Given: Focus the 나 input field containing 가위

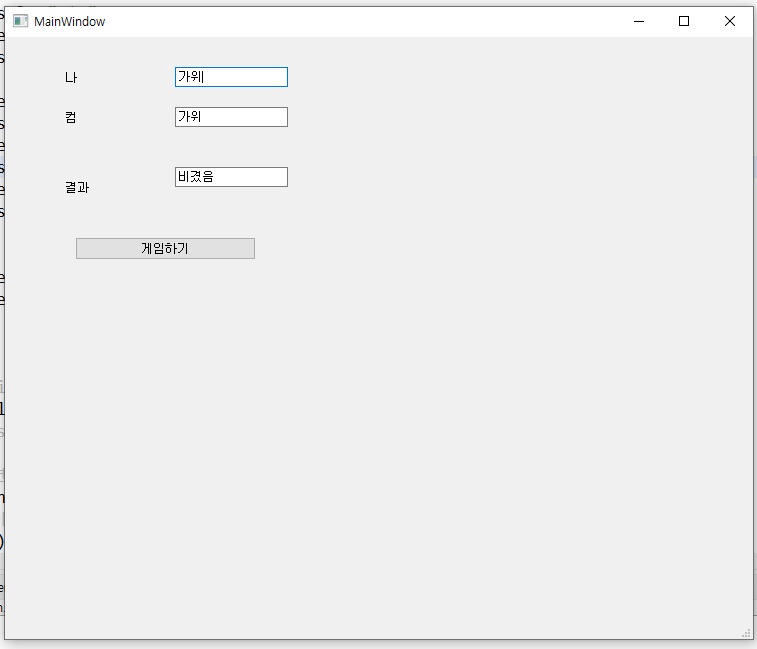Looking at the screenshot, I should pos(231,77).
